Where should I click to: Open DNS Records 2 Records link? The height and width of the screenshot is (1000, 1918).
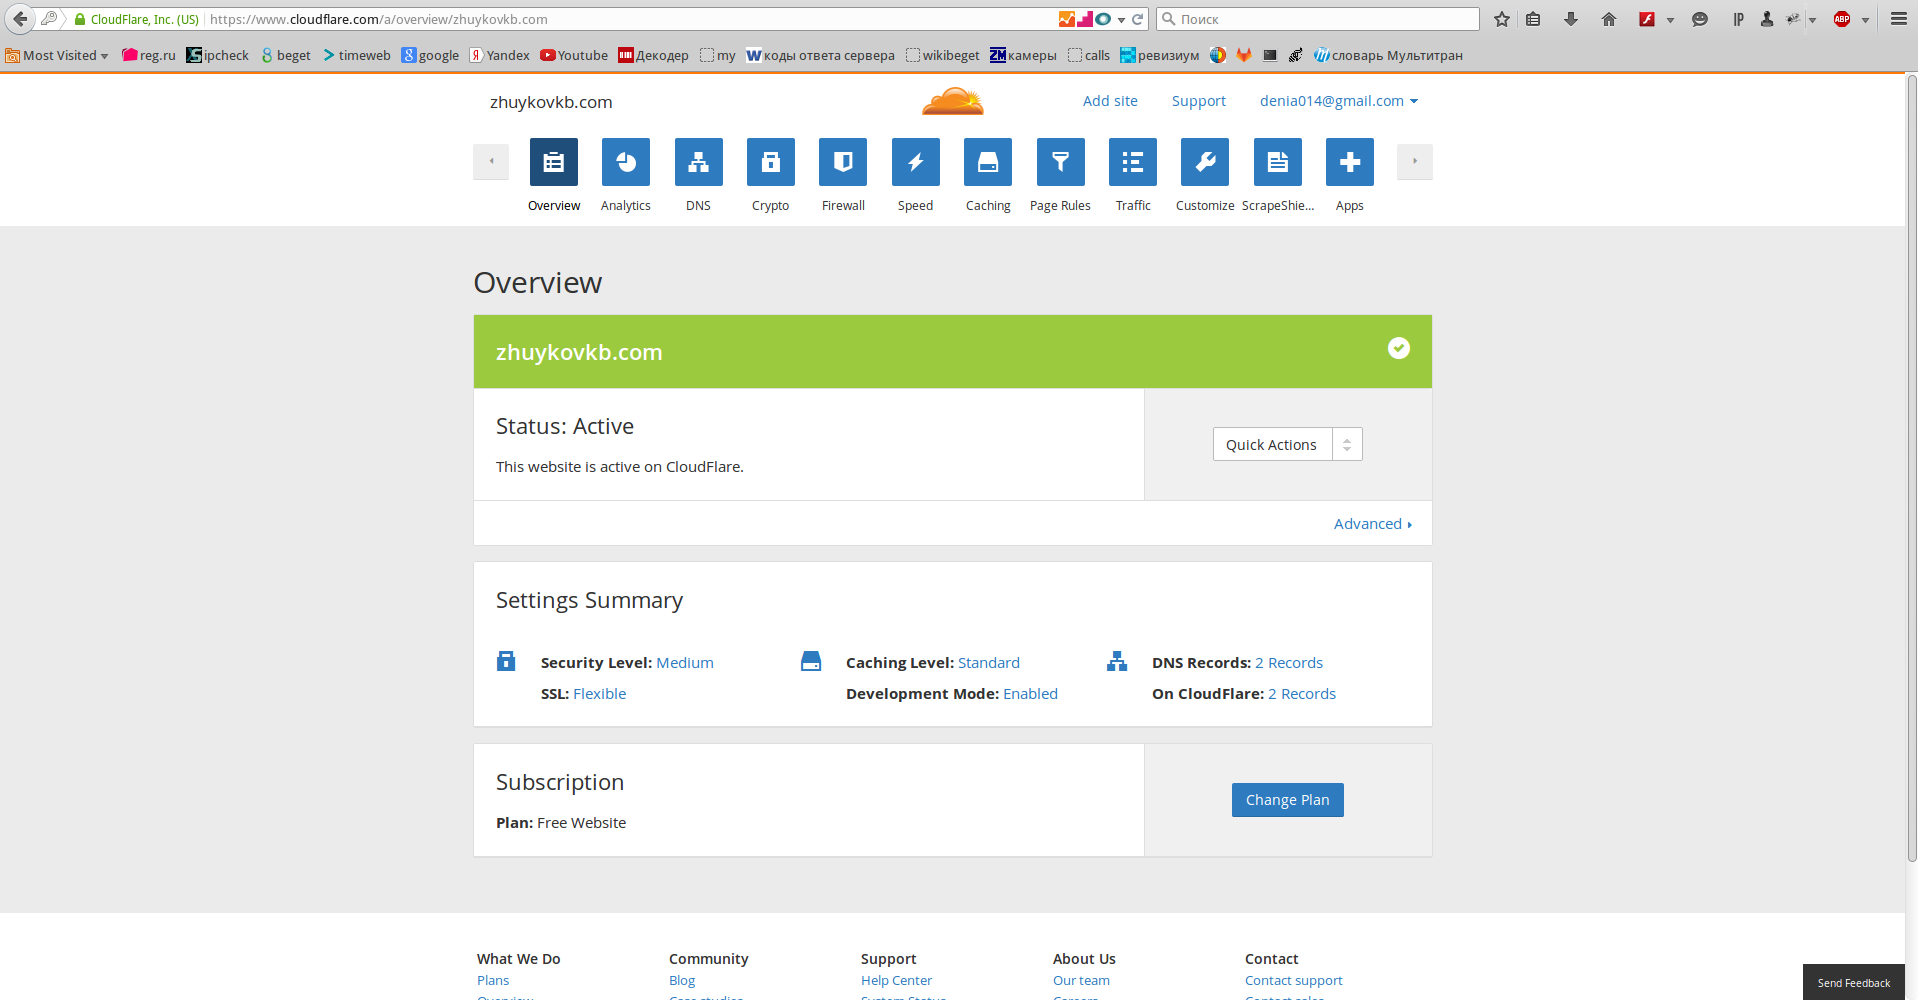pyautogui.click(x=1289, y=663)
